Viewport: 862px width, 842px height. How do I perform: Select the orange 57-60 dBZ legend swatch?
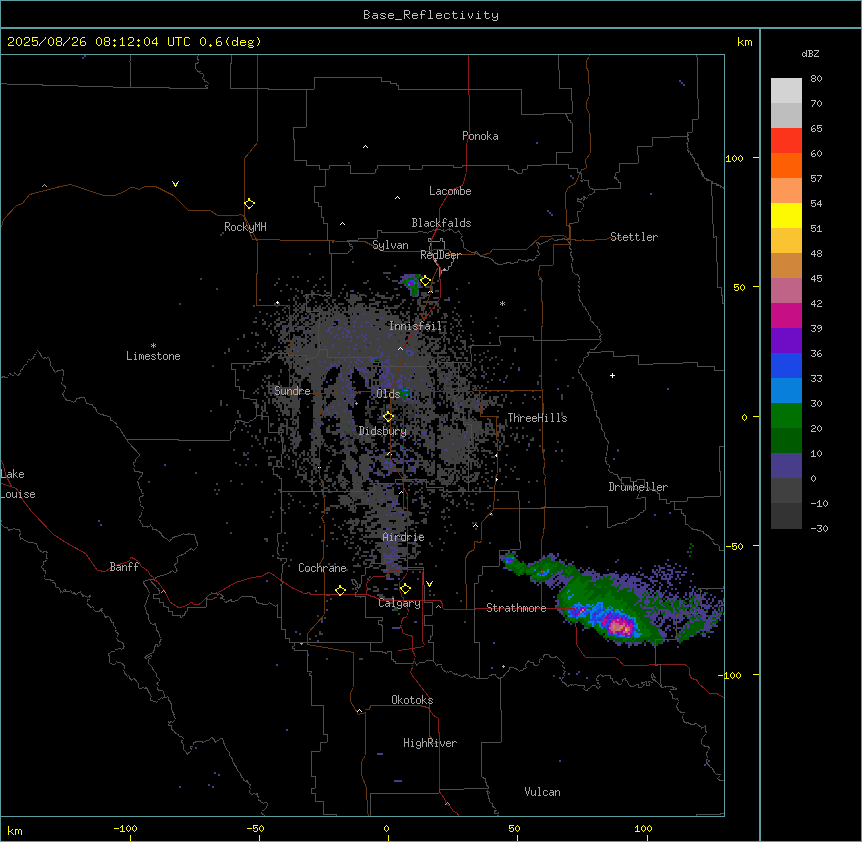click(x=786, y=165)
